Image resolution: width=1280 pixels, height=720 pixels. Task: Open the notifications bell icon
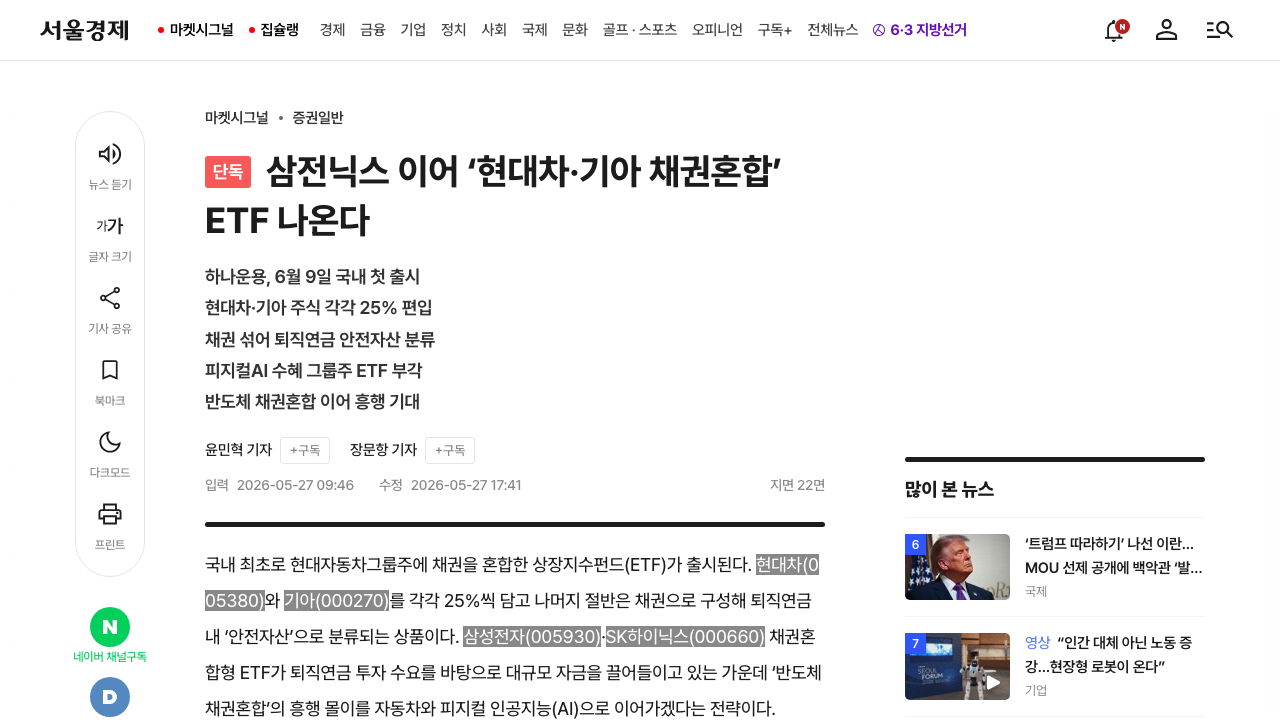coord(1114,30)
